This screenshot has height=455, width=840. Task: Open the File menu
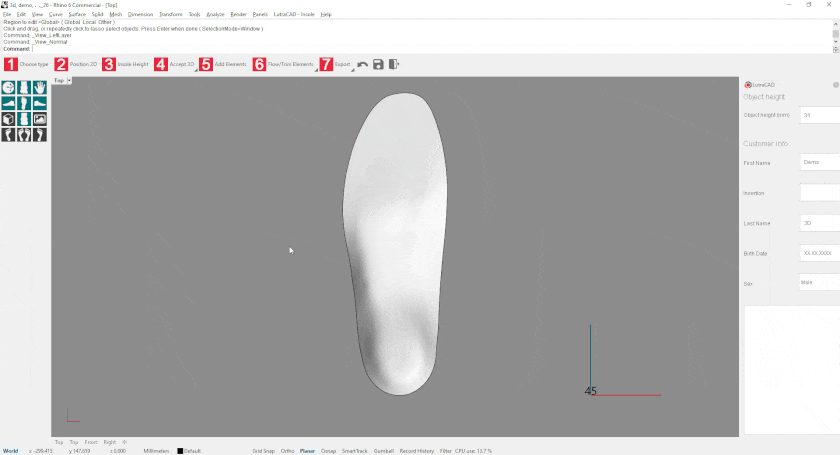click(7, 14)
